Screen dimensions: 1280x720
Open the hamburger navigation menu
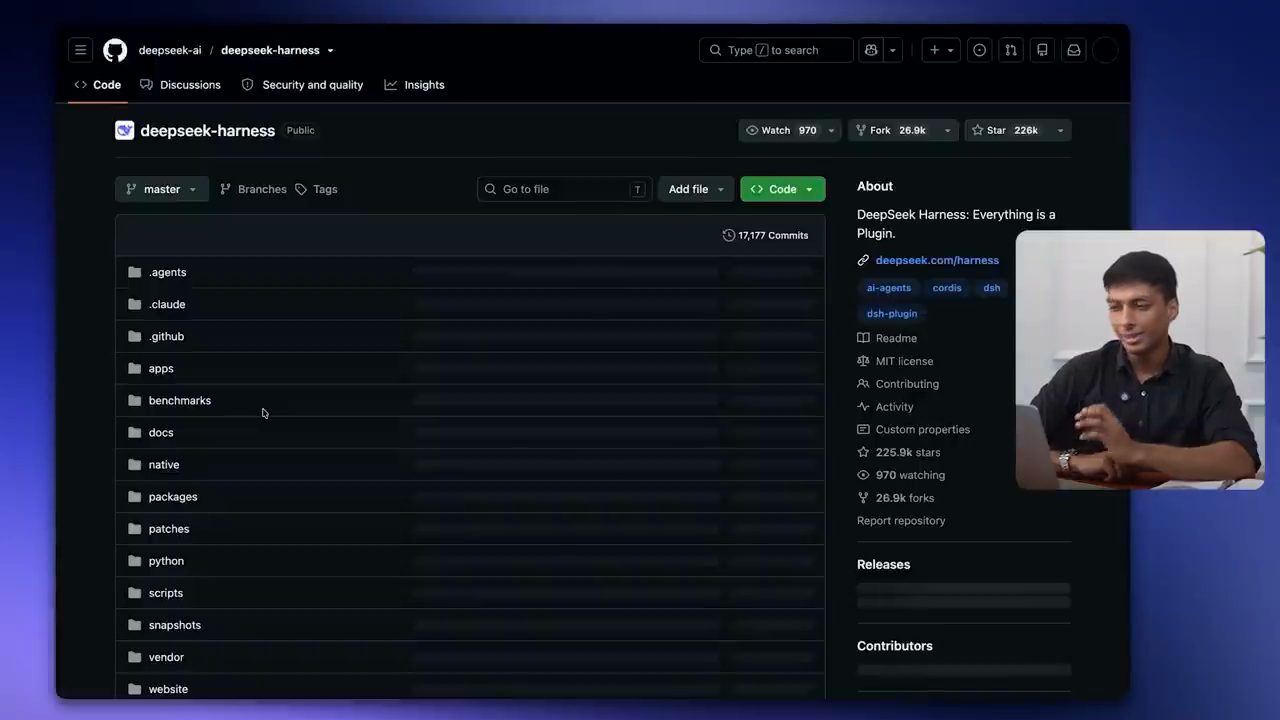click(x=81, y=50)
